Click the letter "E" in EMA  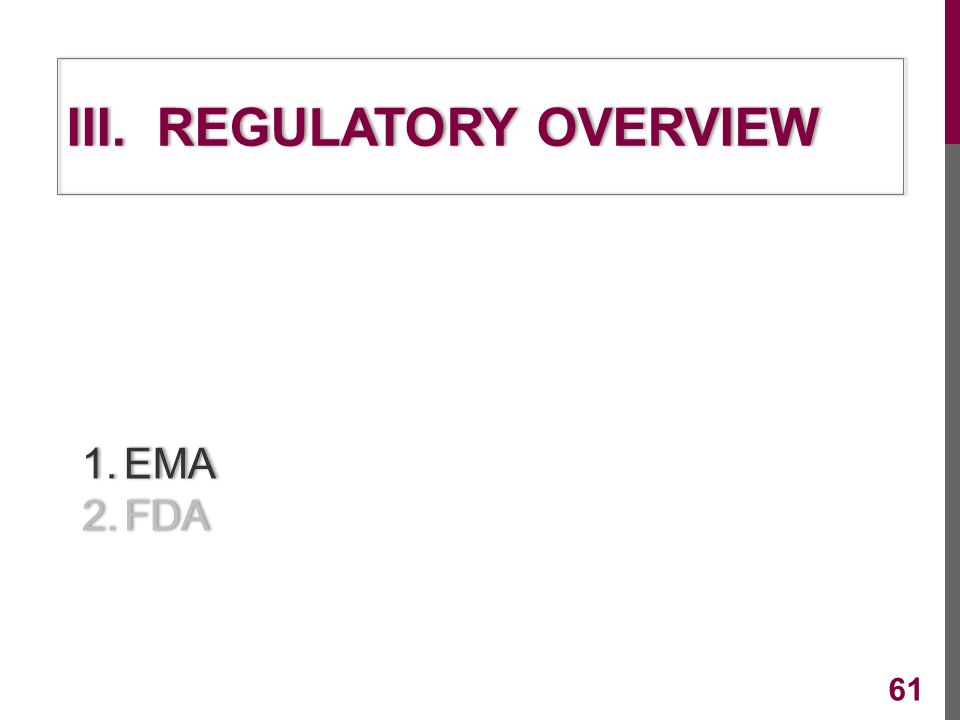pos(138,463)
